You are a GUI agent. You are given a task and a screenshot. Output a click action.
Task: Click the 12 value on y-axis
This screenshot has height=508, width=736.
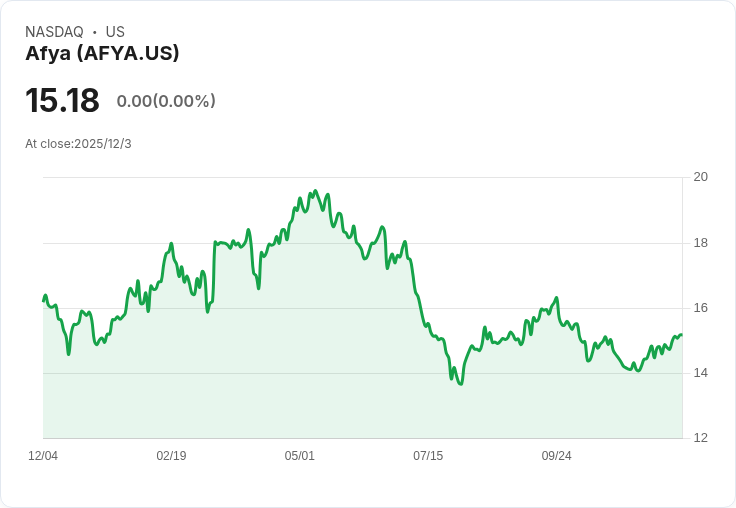[701, 438]
